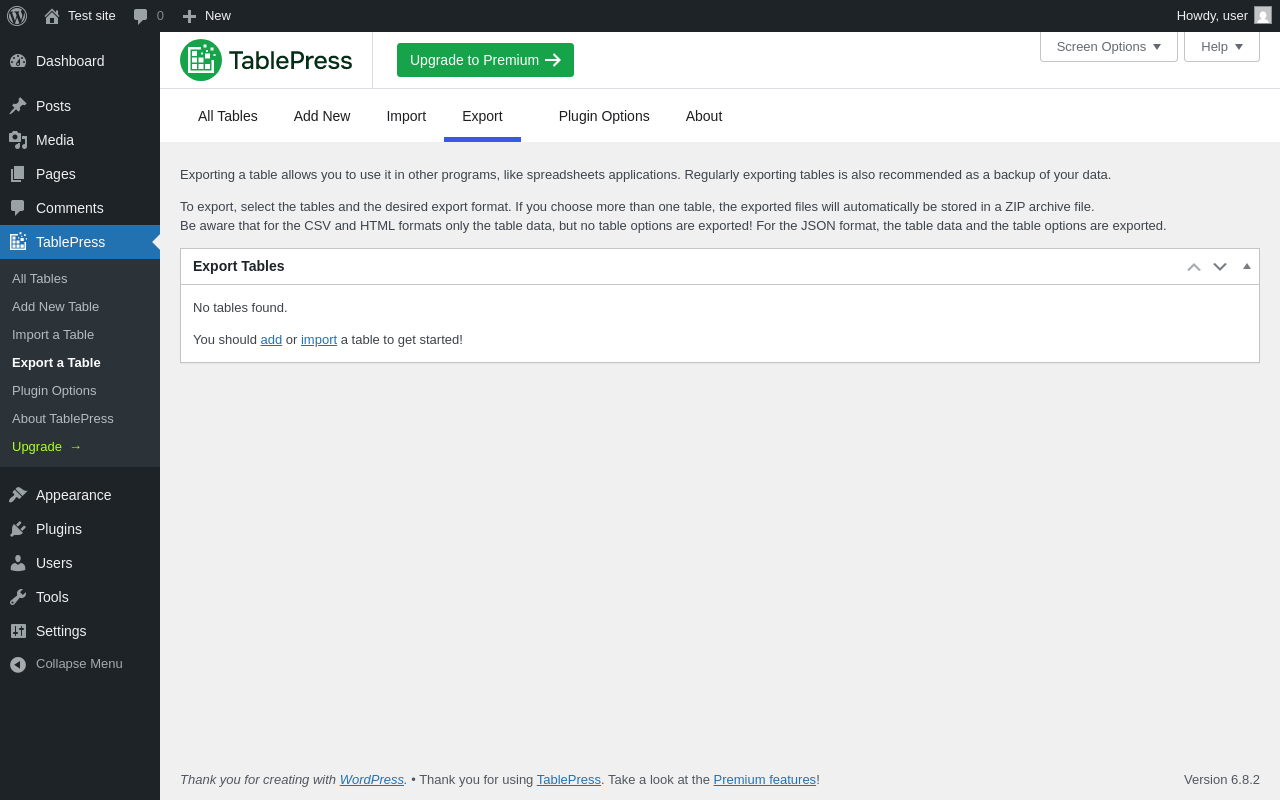Open the Test site home icon
This screenshot has width=1280, height=800.
click(52, 16)
